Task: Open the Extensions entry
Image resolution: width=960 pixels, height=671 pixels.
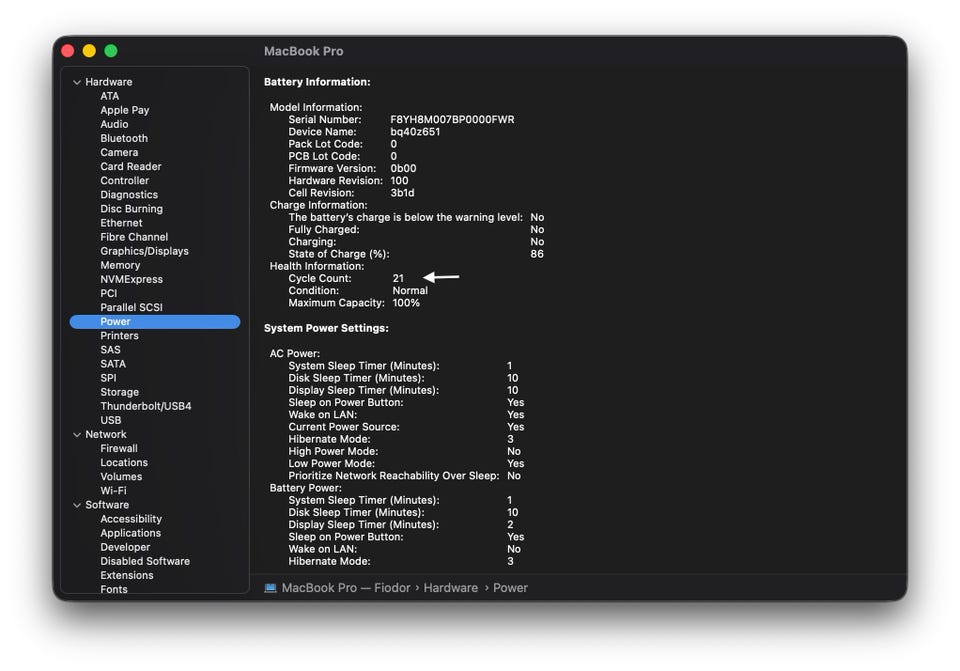Action: pyautogui.click(x=127, y=575)
